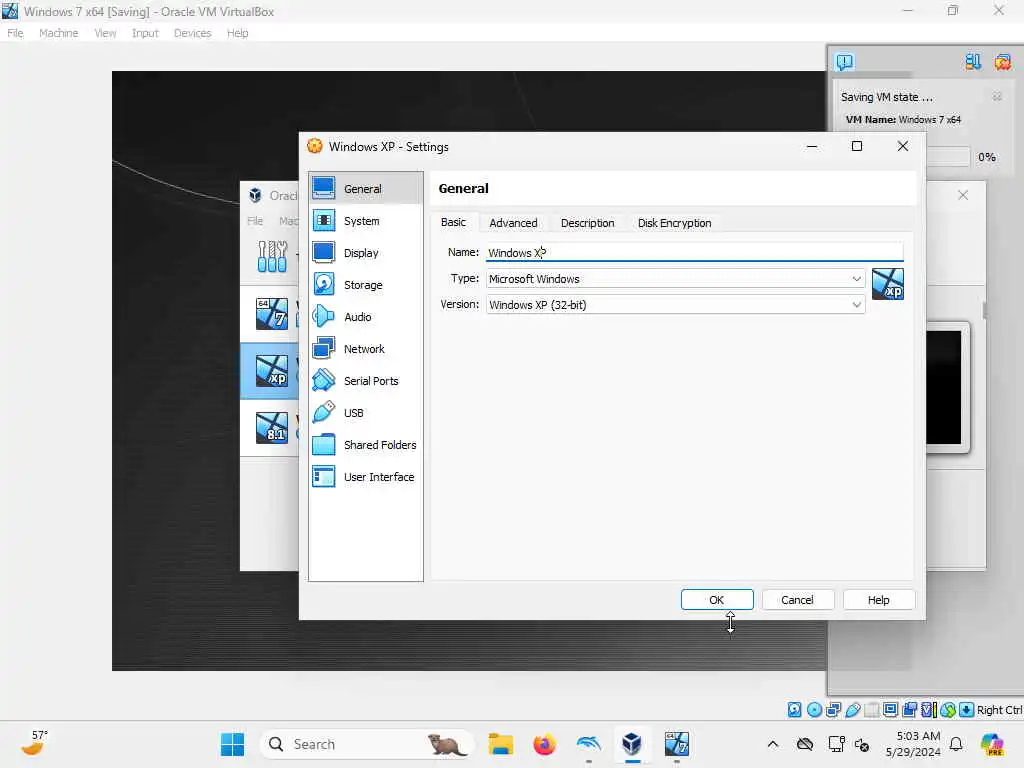The image size is (1024, 768).
Task: Open System settings category
Action: pyautogui.click(x=365, y=221)
